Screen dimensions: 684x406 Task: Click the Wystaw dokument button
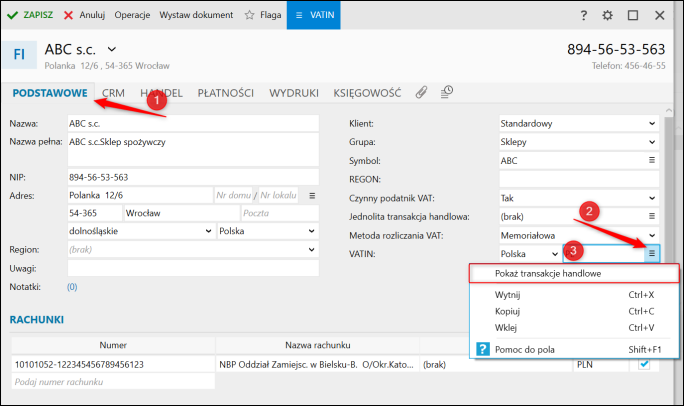(x=196, y=16)
